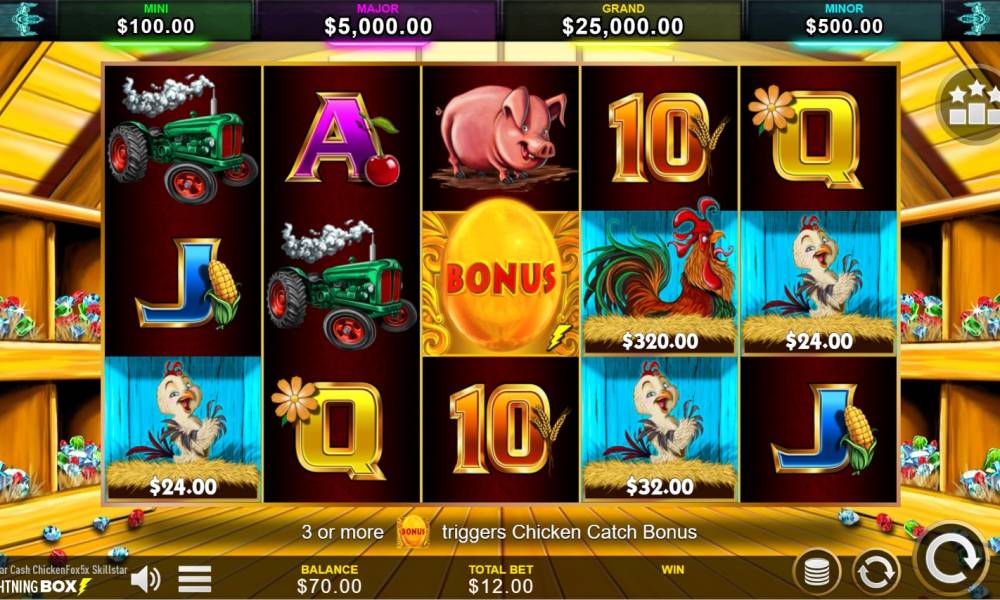Select the purple A cherry symbol

coord(342,138)
